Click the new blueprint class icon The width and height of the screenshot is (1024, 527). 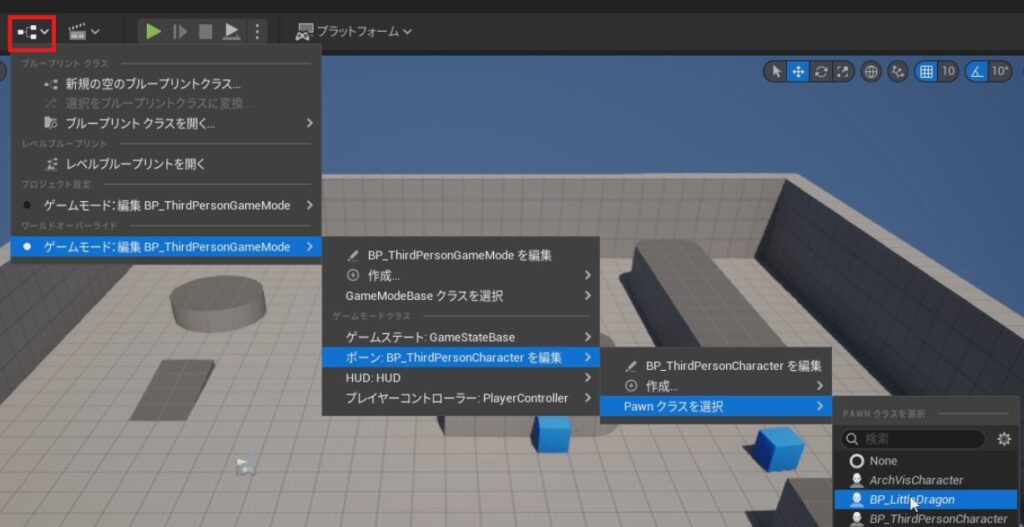pos(51,84)
